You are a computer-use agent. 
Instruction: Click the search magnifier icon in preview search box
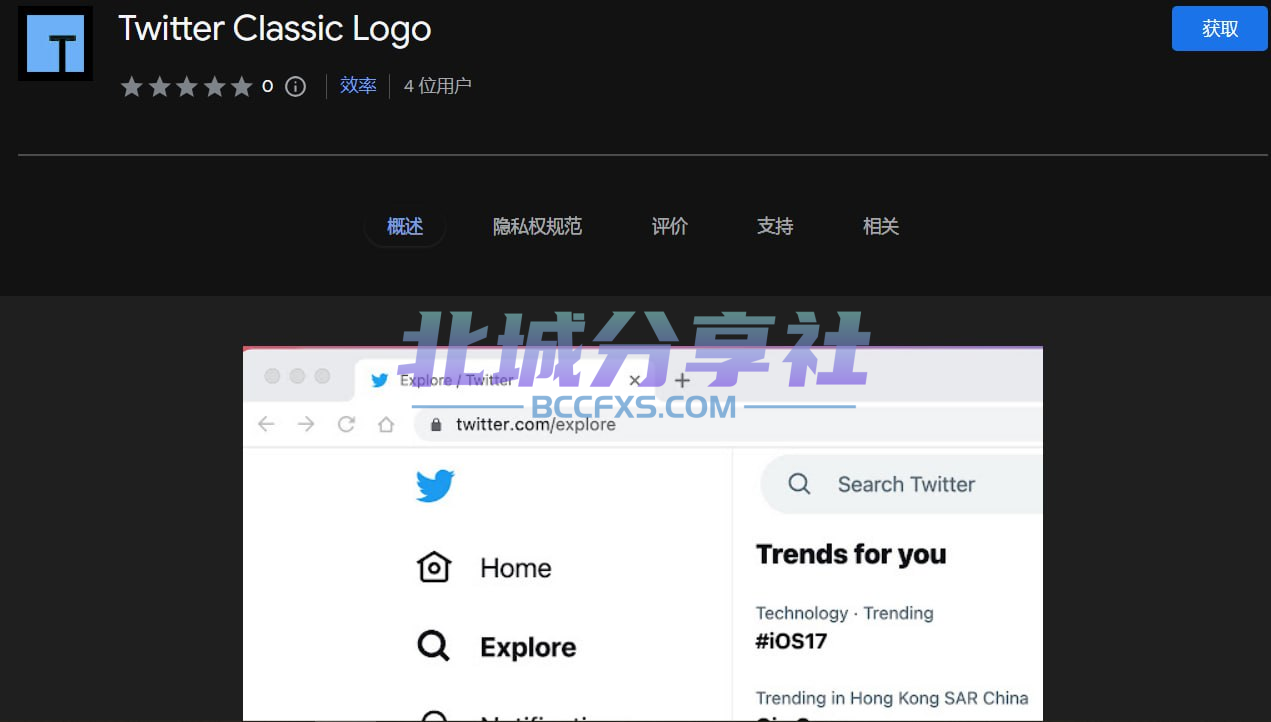(x=799, y=484)
